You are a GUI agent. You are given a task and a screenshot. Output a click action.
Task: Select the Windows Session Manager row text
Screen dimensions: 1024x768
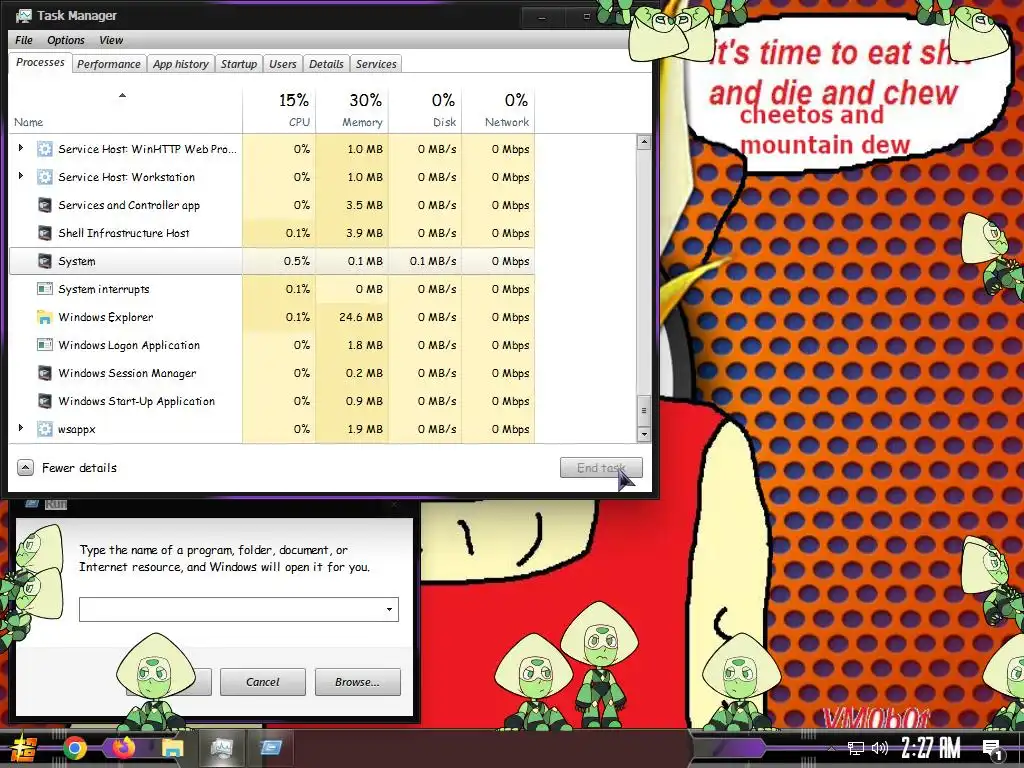(x=127, y=373)
